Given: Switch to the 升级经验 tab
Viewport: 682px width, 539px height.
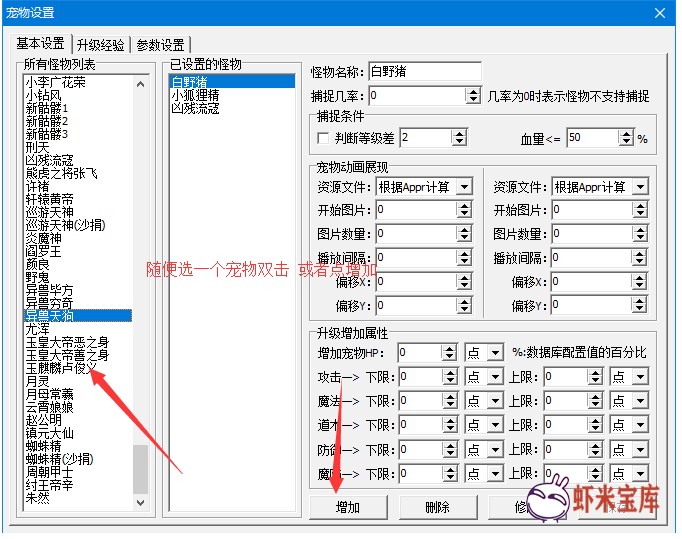Looking at the screenshot, I should pos(101,44).
